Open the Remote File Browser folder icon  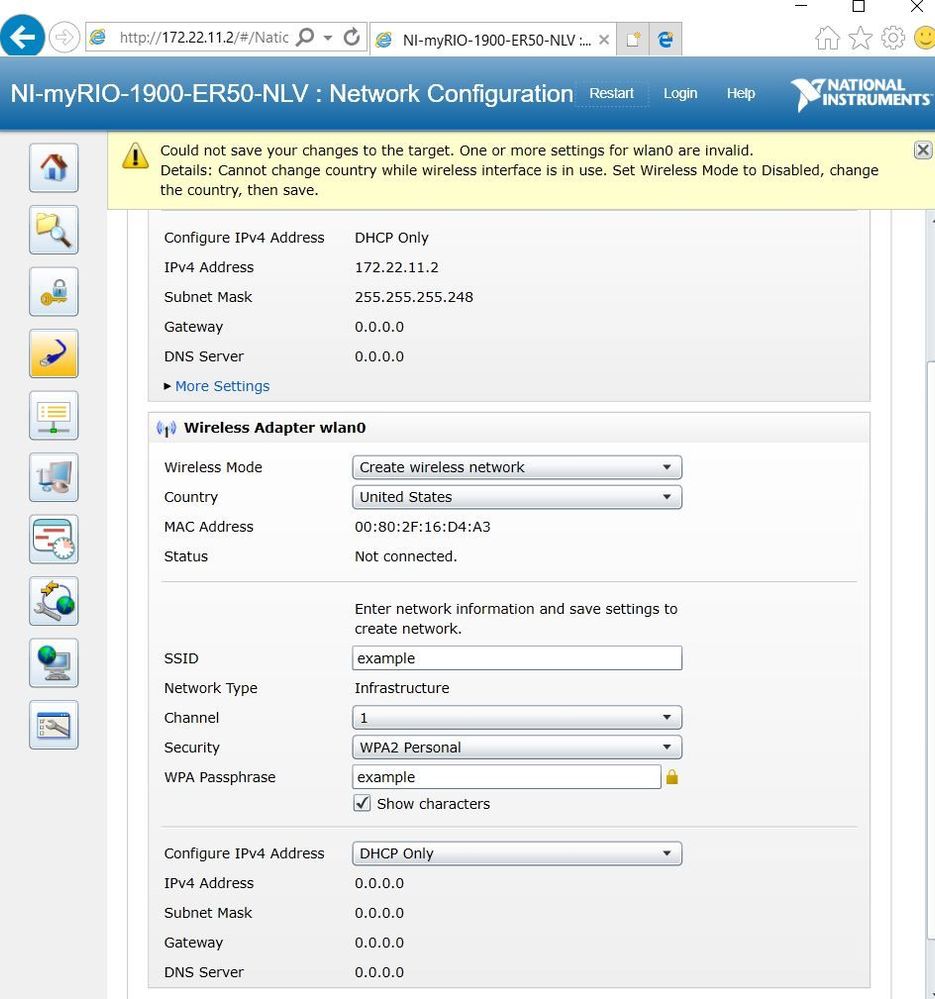(54, 230)
